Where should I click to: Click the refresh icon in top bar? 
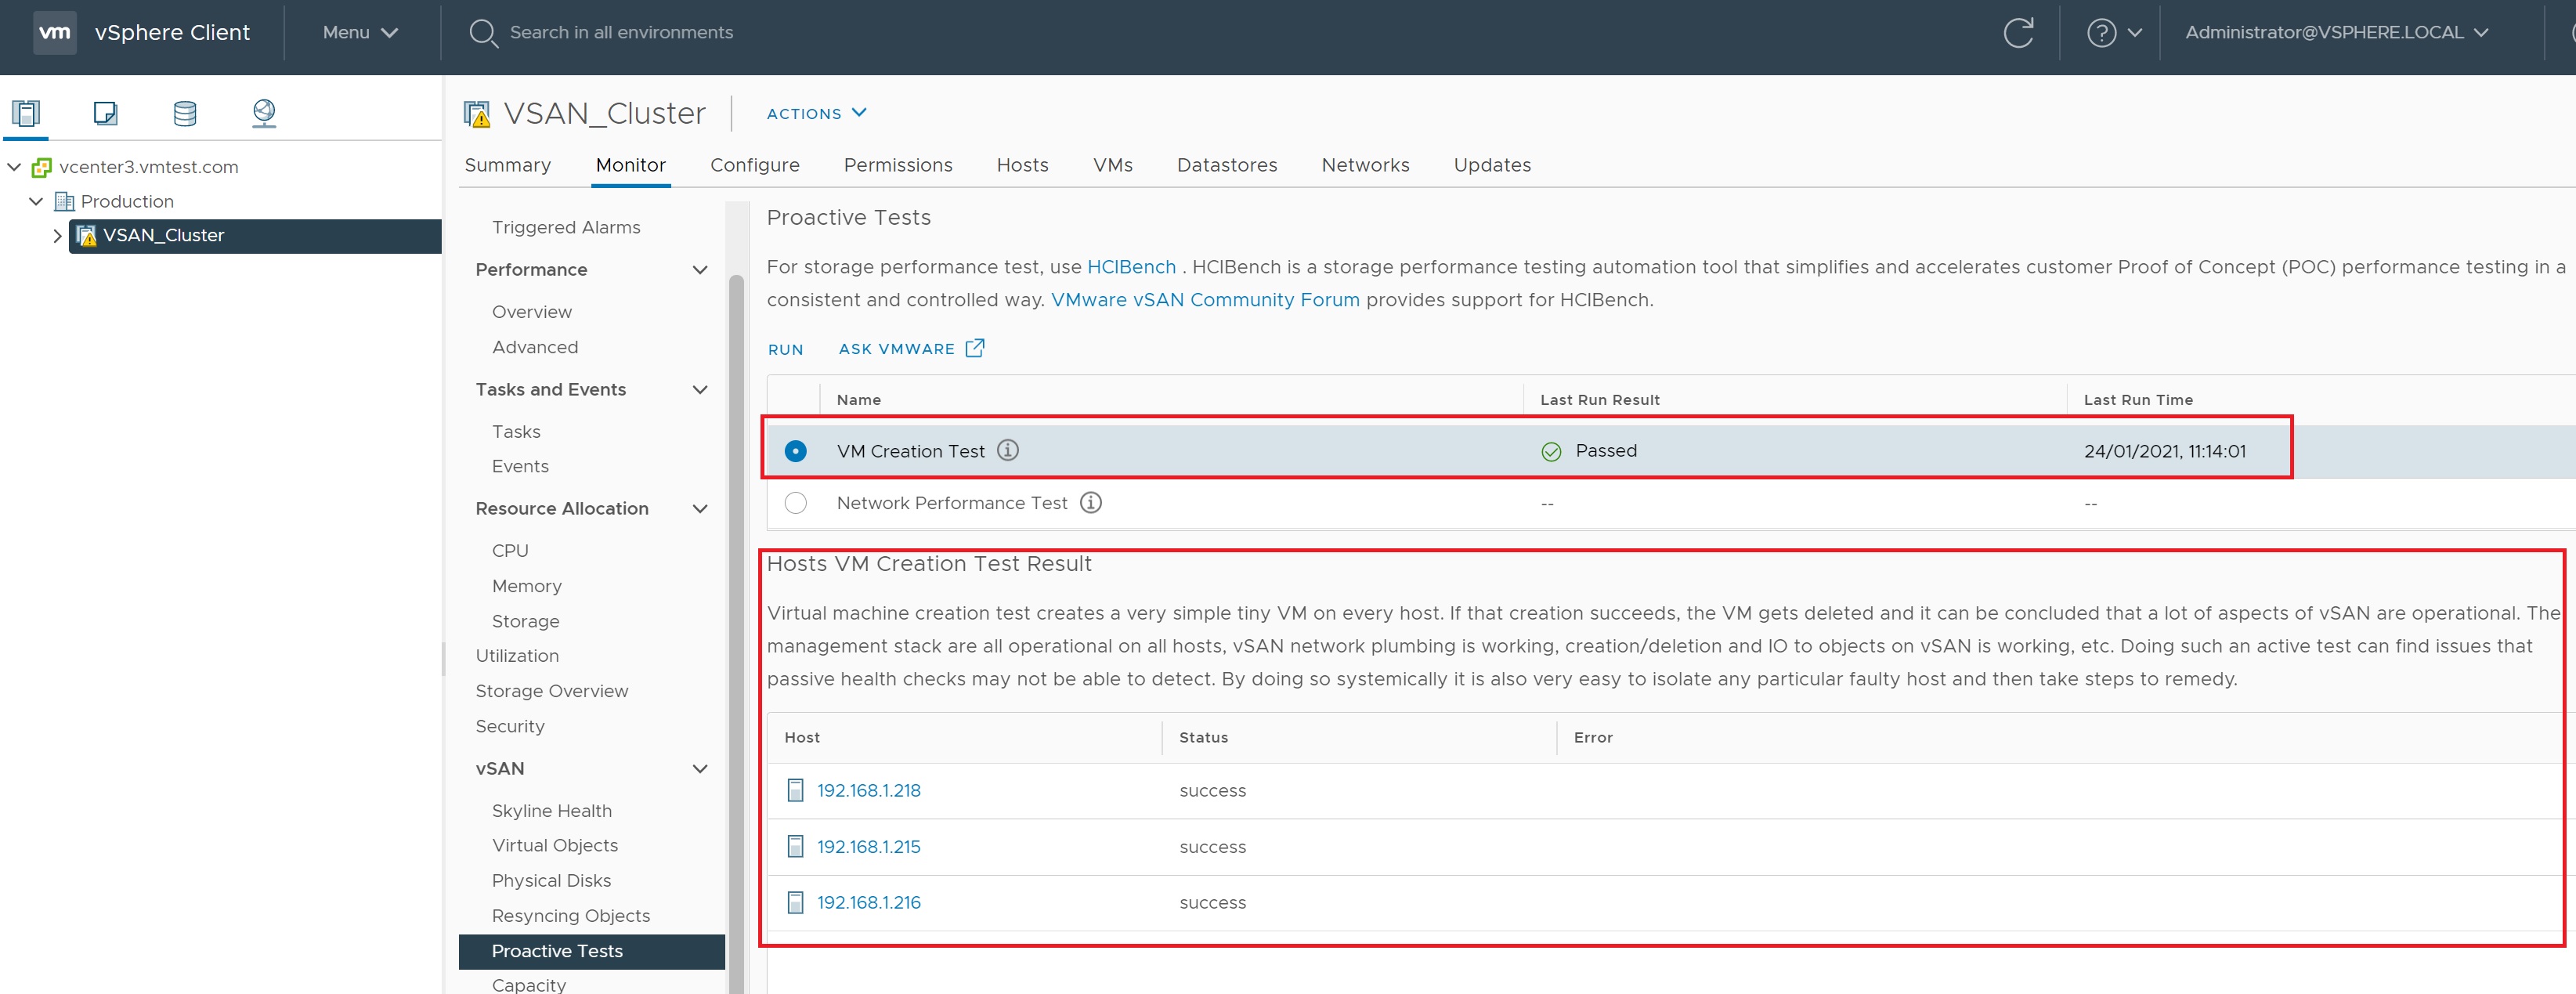click(x=2018, y=33)
